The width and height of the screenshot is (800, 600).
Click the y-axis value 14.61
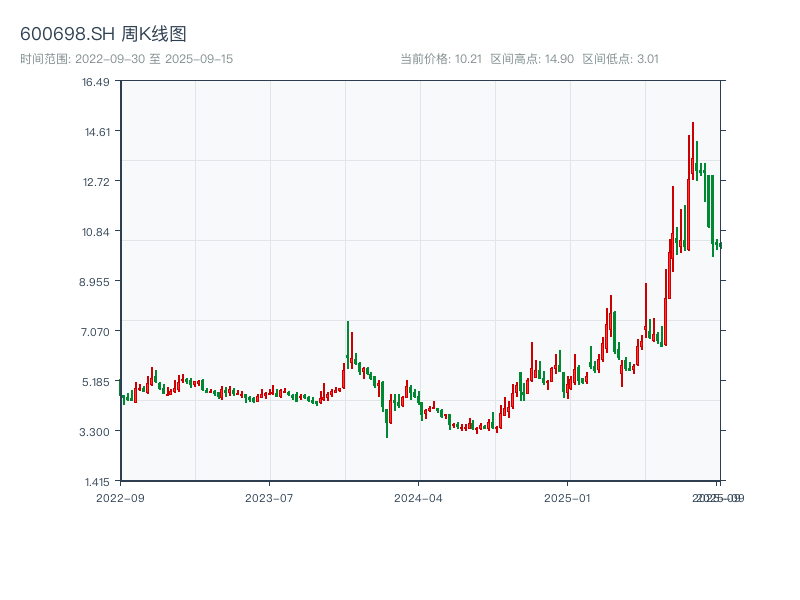97,132
